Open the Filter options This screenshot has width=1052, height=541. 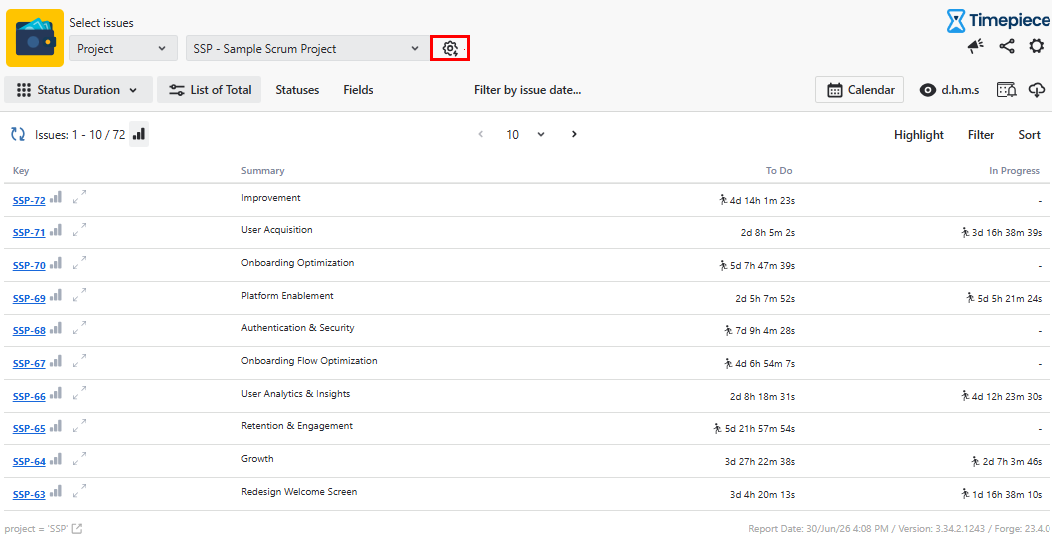click(x=981, y=135)
